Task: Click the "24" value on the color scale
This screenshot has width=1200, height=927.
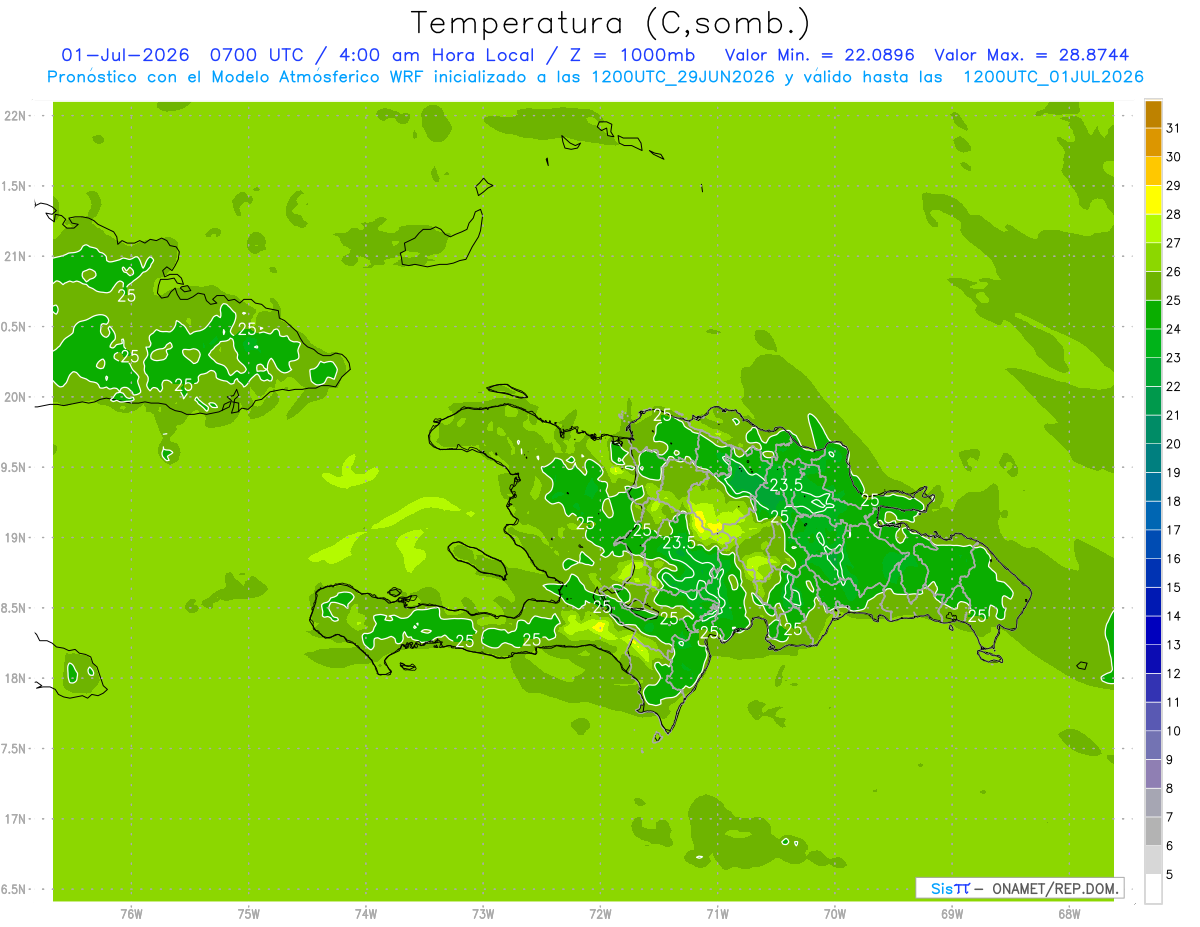Action: click(x=1173, y=329)
